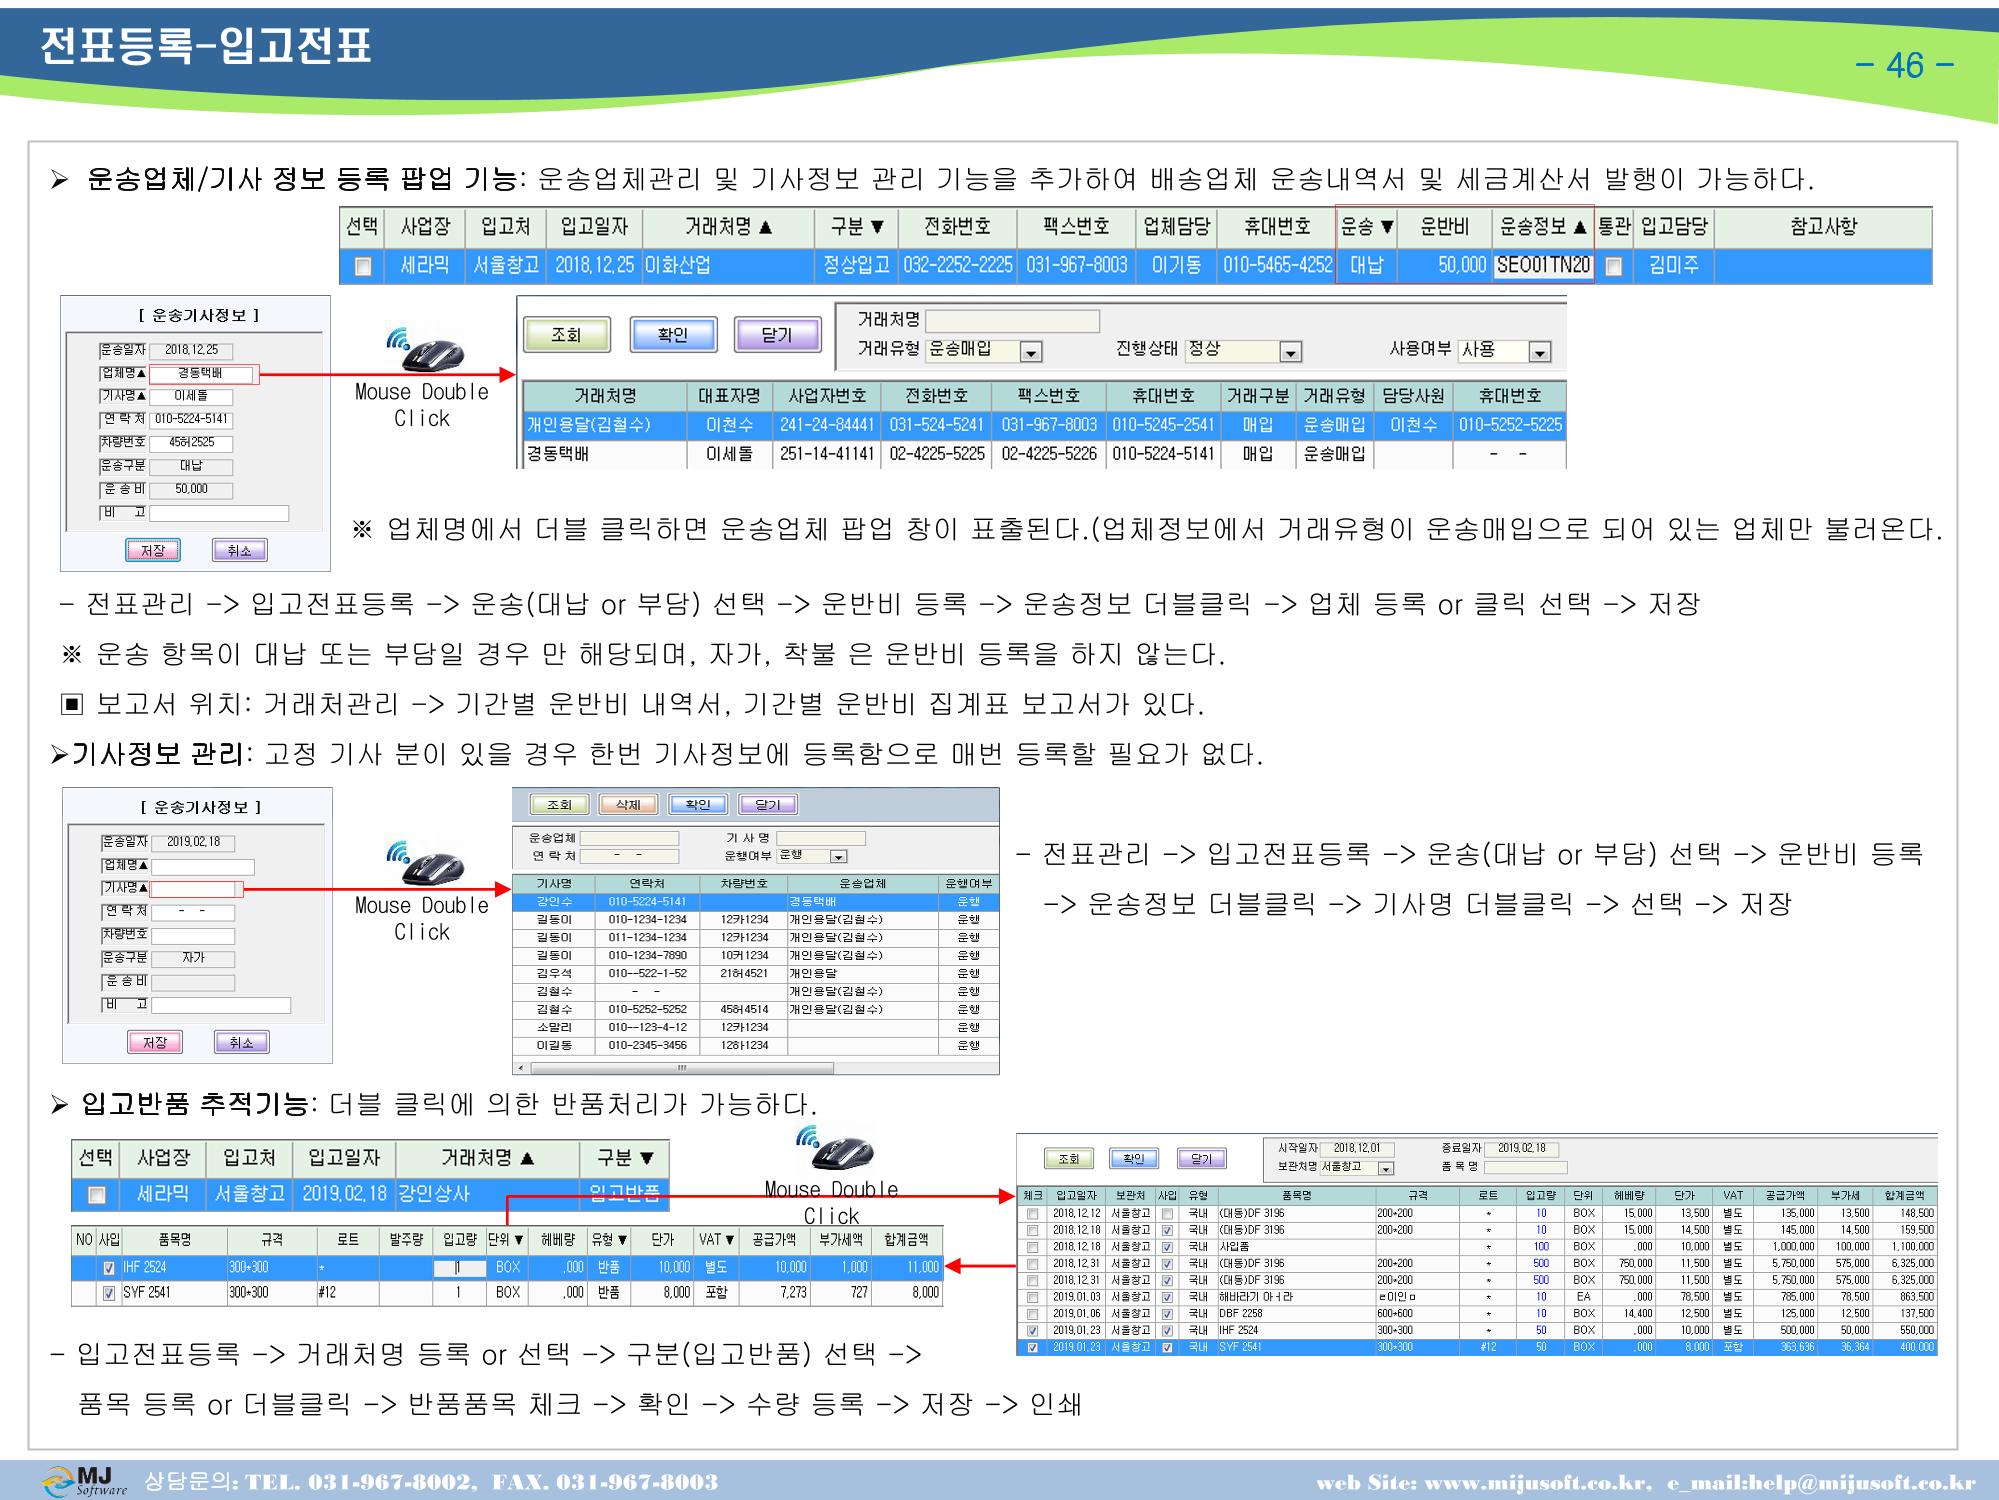Tick 선택 checkbox on 강인상사 입고반품 row

pyautogui.click(x=96, y=1194)
